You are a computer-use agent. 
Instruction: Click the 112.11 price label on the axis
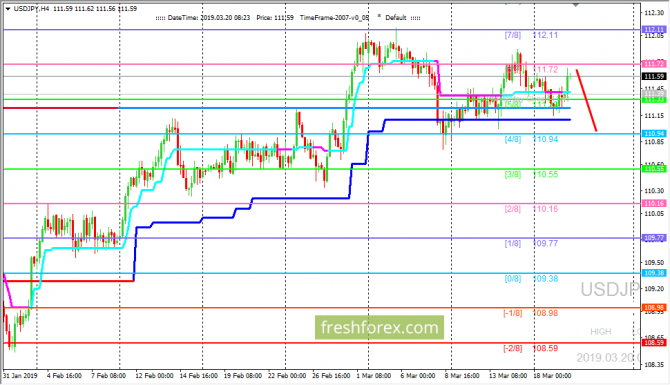tap(654, 29)
